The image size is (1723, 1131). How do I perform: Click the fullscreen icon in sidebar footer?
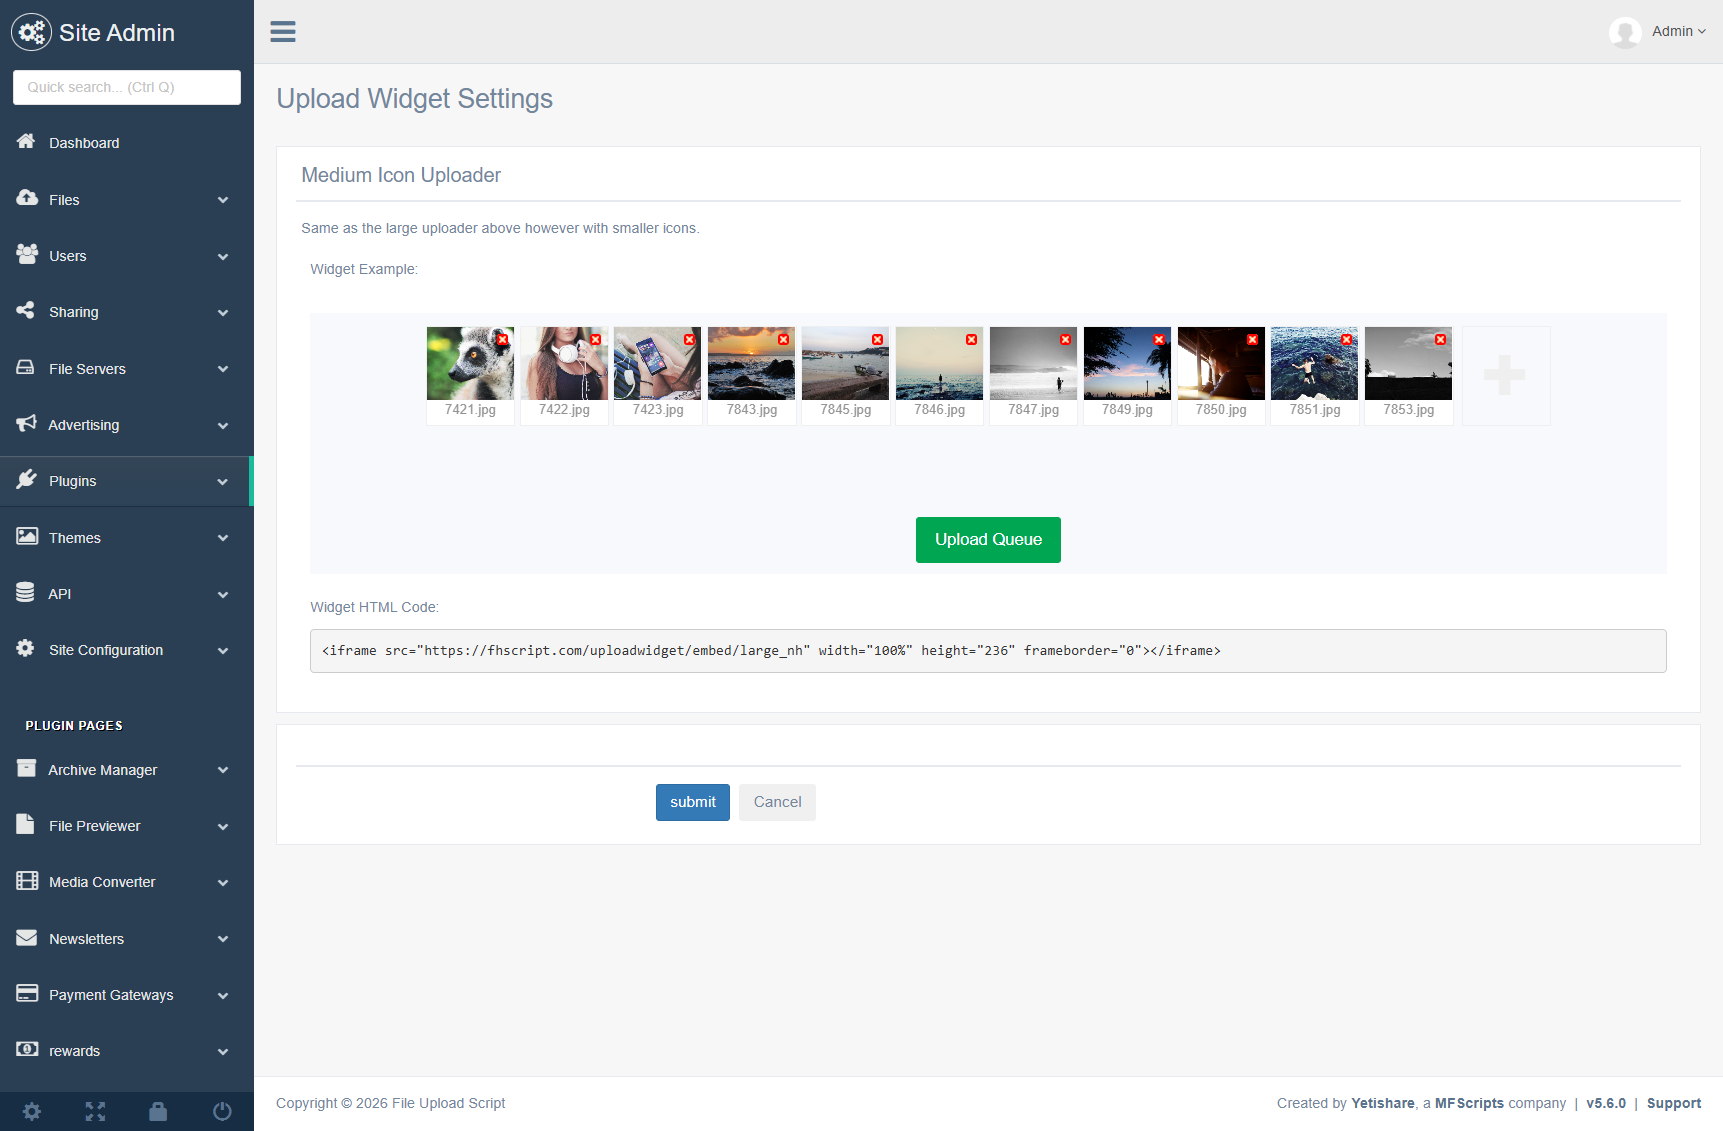(x=95, y=1111)
